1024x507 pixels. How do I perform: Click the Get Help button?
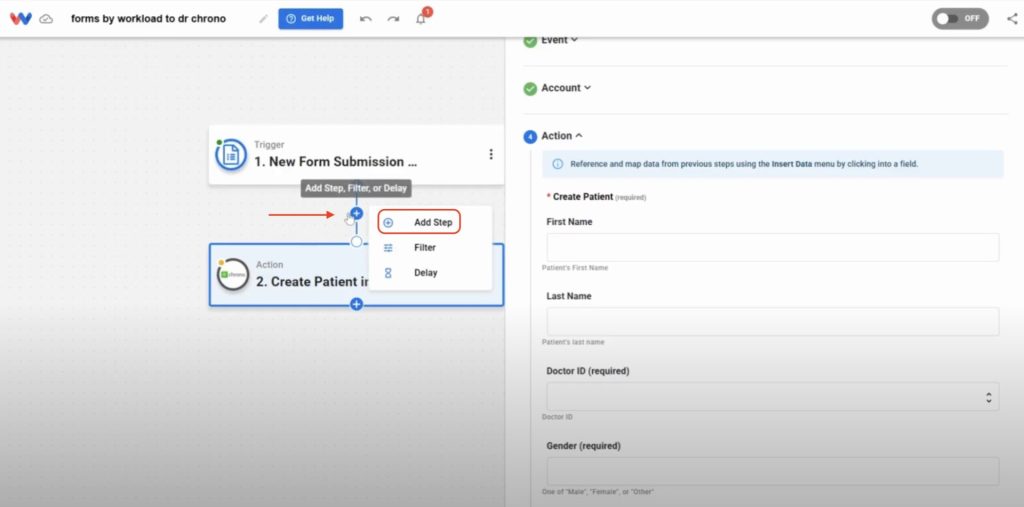pyautogui.click(x=310, y=18)
